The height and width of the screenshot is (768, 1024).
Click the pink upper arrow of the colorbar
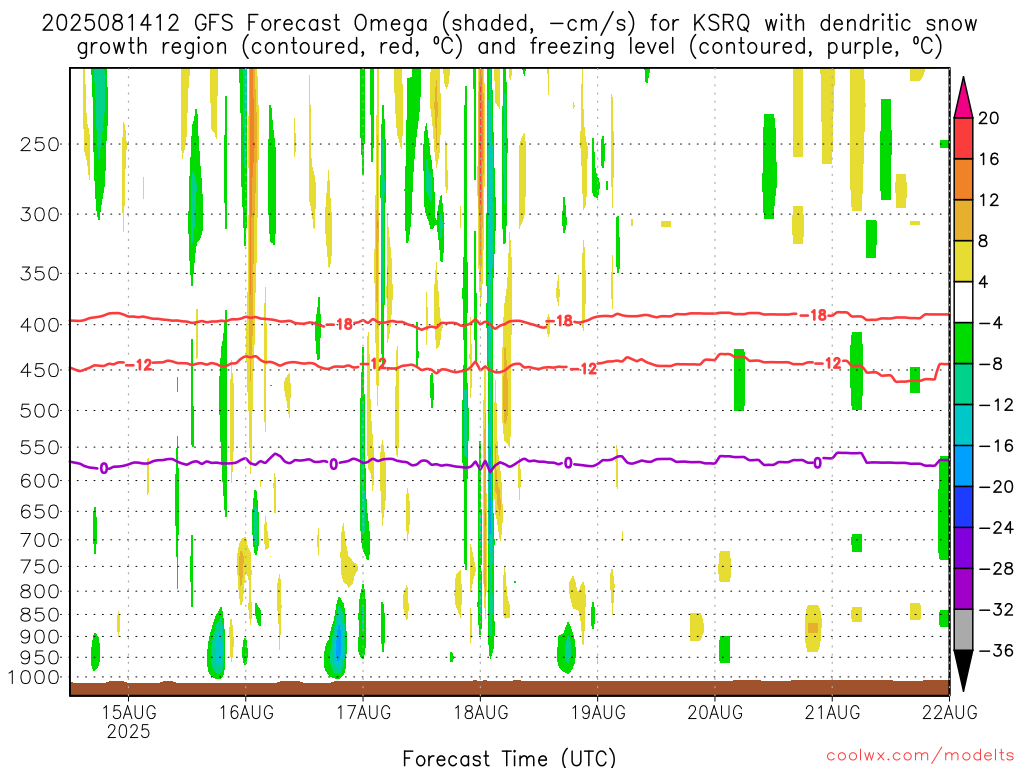963,98
